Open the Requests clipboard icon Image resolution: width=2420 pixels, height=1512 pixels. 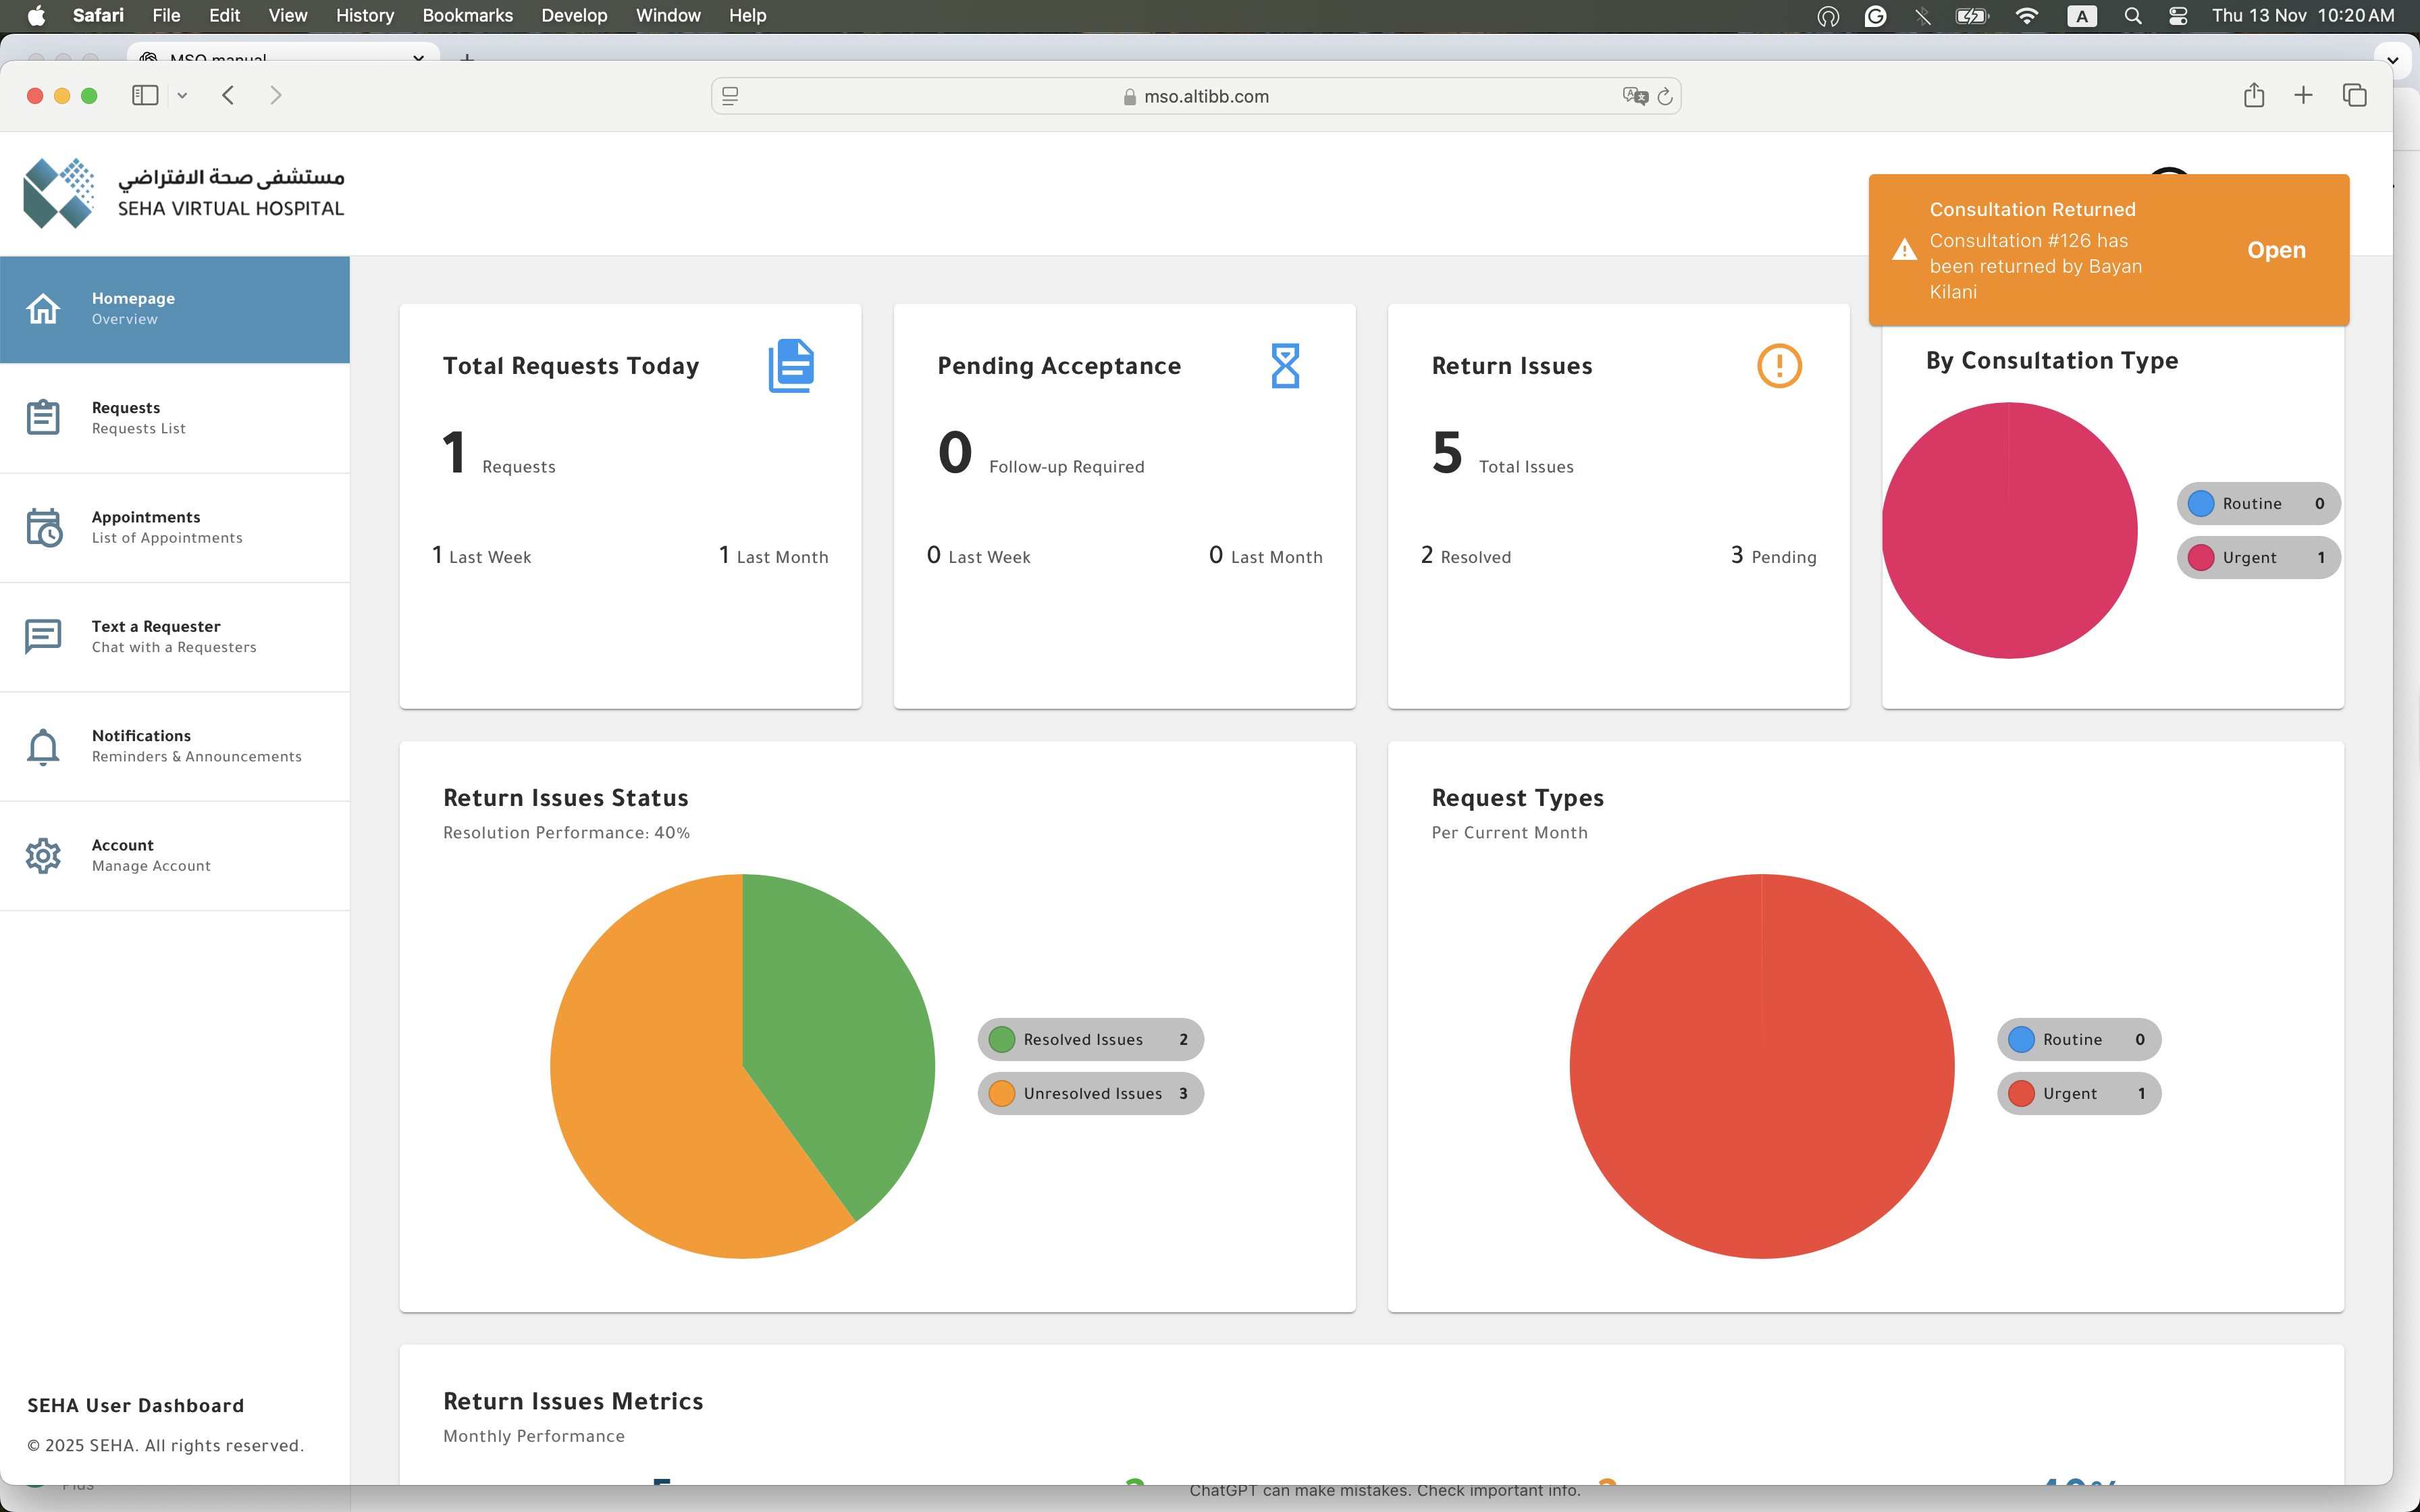pos(43,418)
